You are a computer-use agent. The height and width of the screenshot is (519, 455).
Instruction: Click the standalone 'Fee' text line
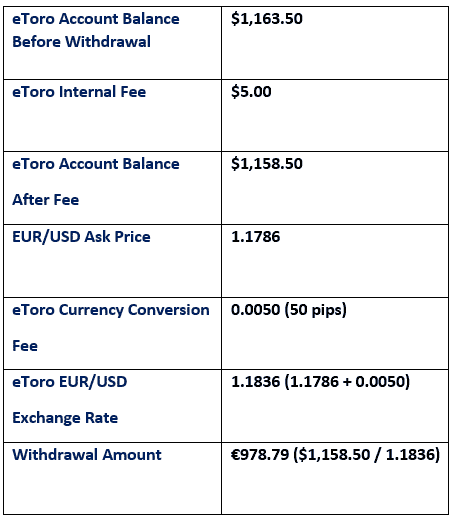pyautogui.click(x=25, y=346)
